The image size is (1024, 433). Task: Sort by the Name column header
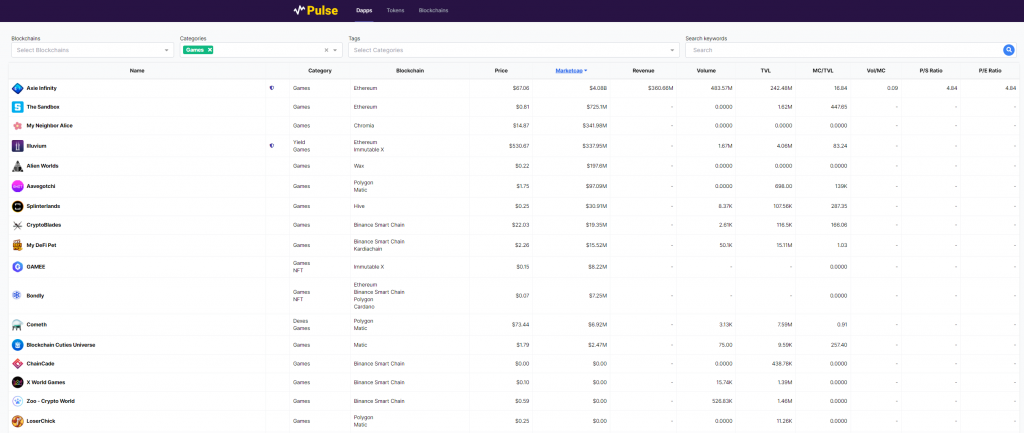point(137,70)
